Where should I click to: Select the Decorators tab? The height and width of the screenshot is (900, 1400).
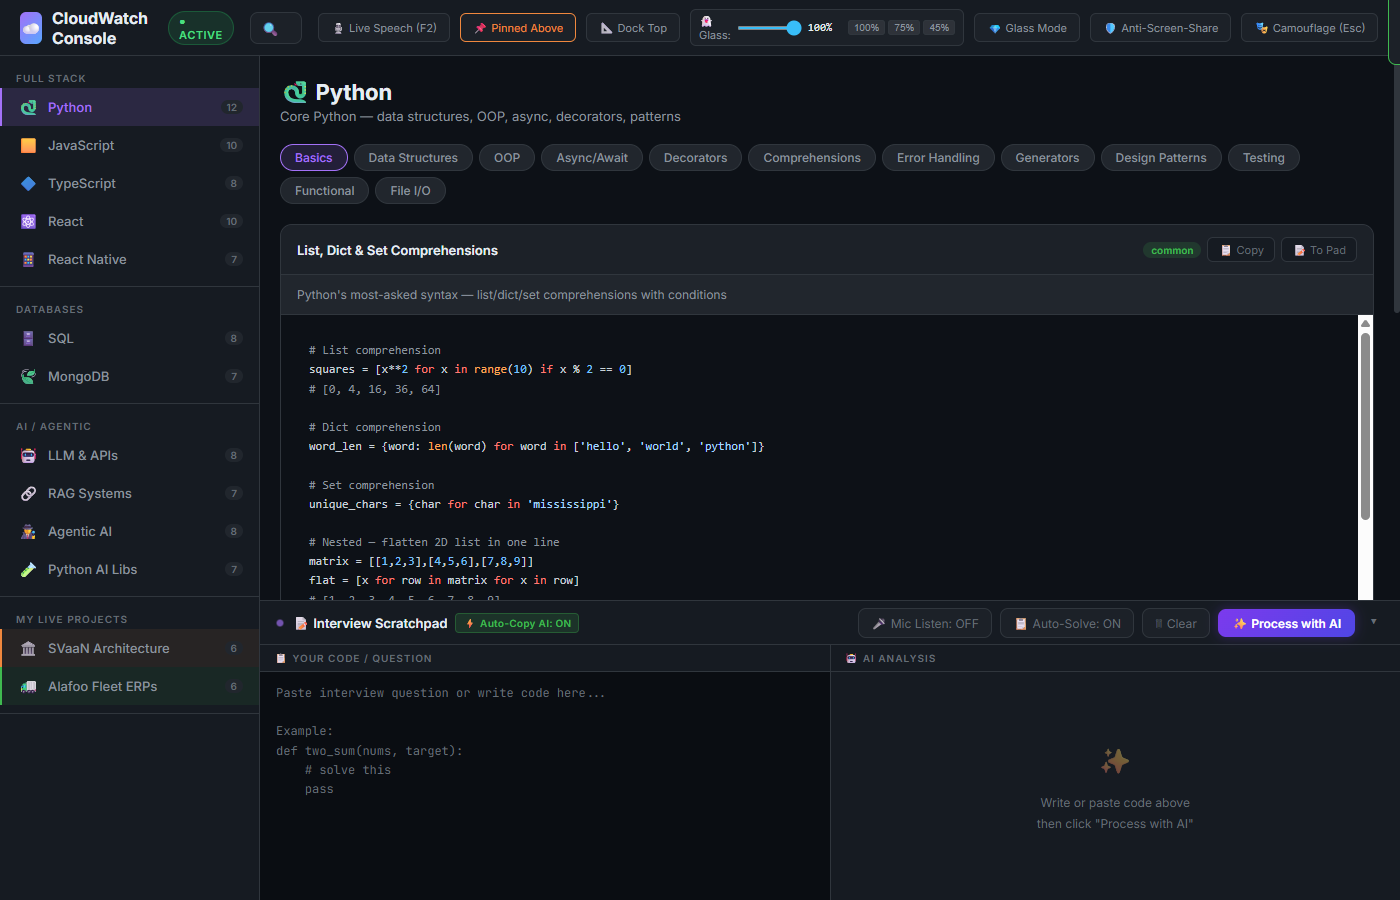(x=695, y=158)
